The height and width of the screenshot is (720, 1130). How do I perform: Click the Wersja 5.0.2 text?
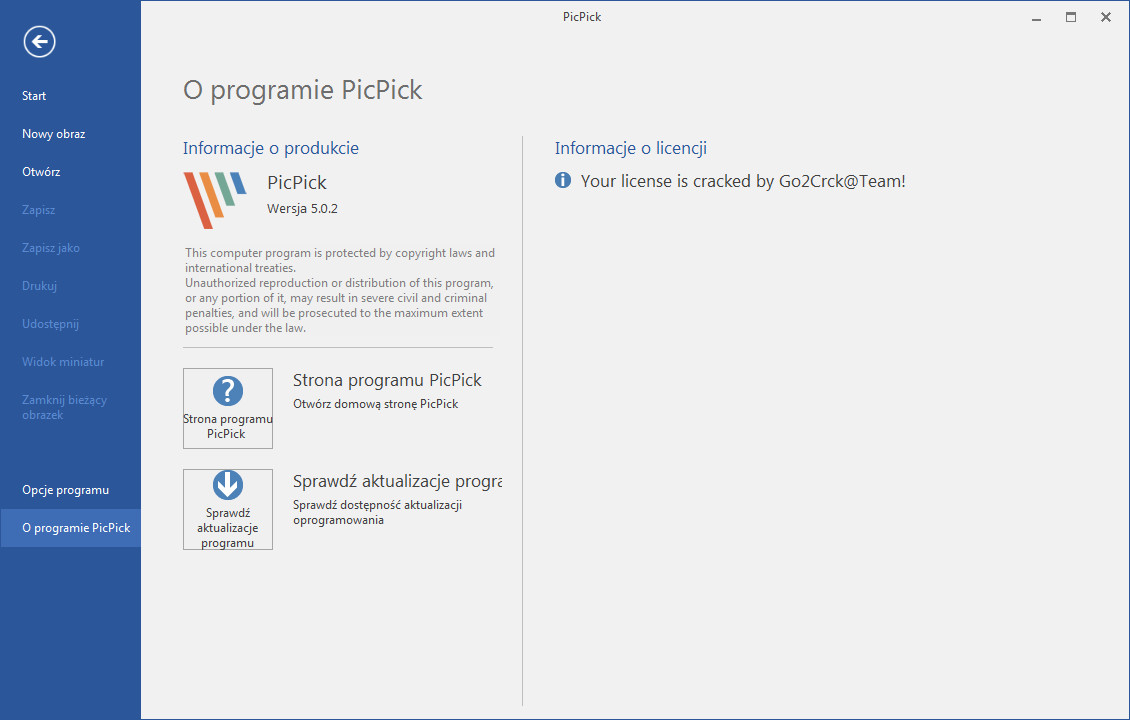click(x=302, y=209)
